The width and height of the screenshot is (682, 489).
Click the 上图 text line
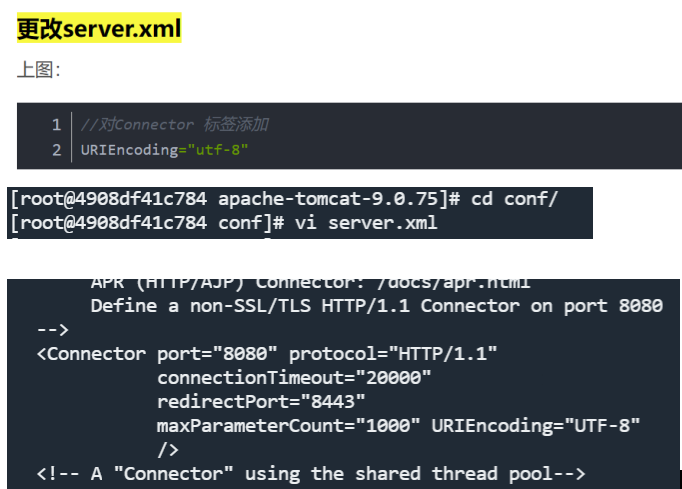pos(39,70)
